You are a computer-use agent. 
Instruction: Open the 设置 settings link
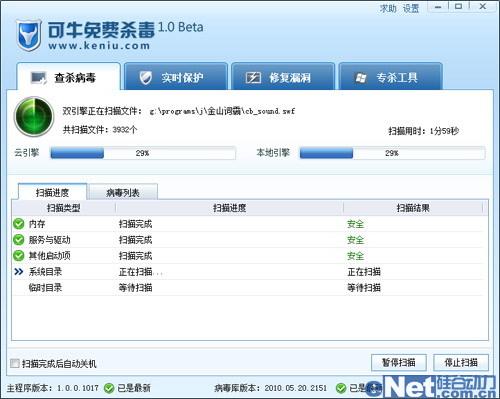(411, 8)
